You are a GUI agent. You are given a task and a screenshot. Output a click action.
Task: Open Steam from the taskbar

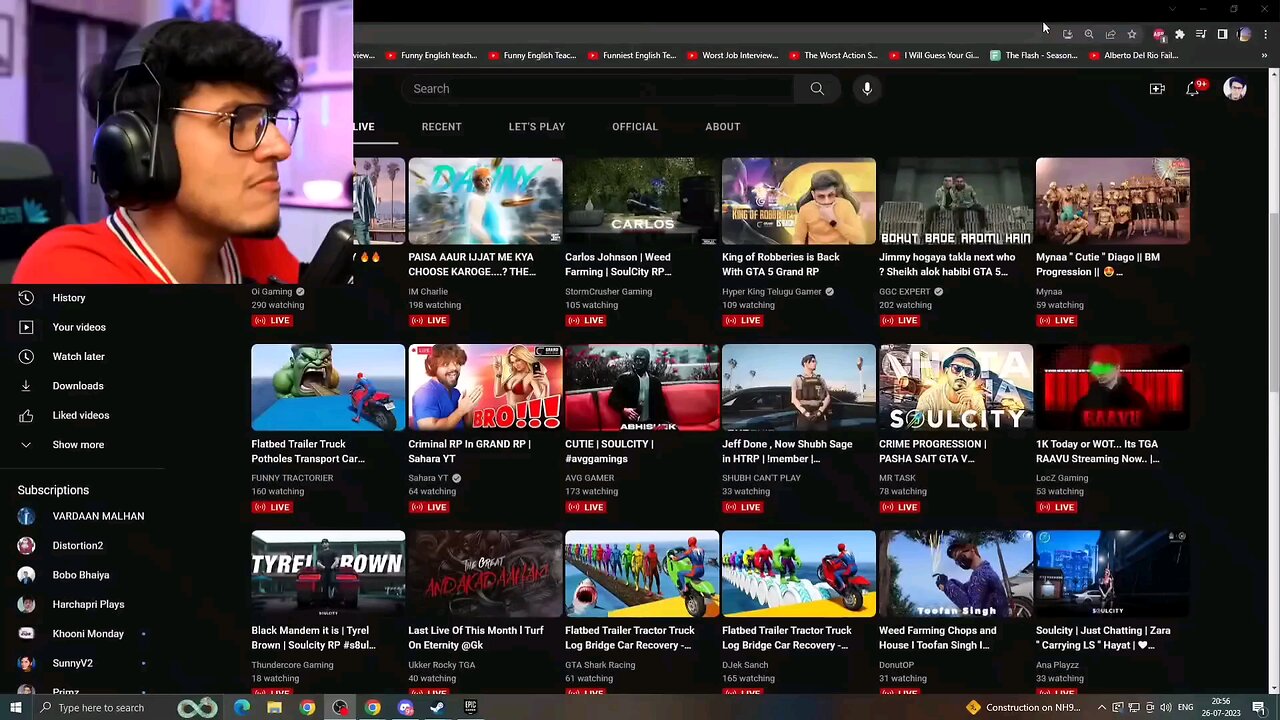click(437, 708)
